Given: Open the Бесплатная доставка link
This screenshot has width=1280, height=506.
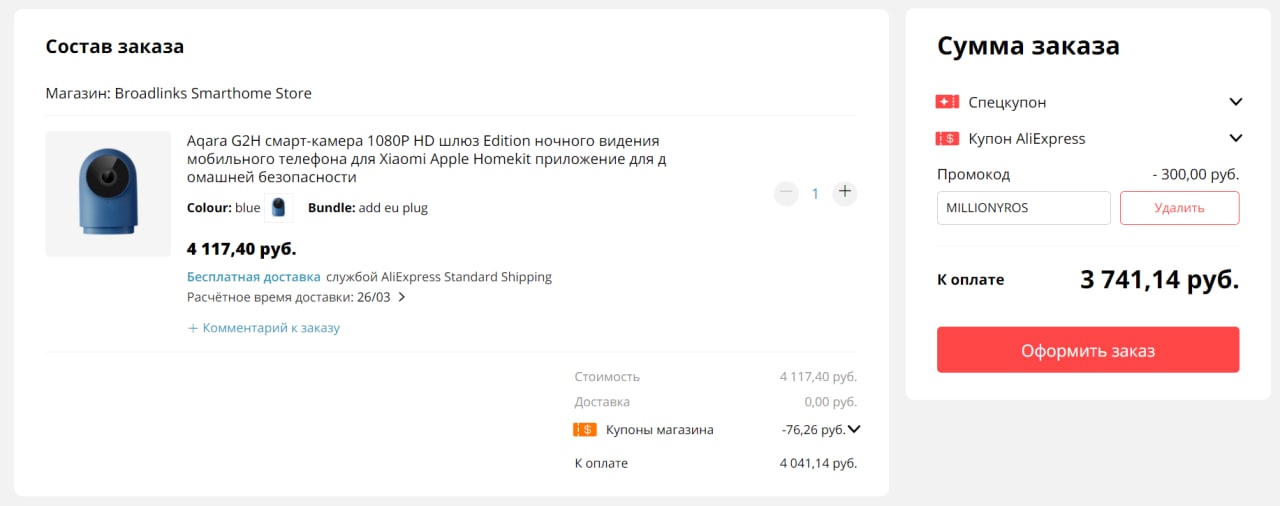Looking at the screenshot, I should pos(254,277).
